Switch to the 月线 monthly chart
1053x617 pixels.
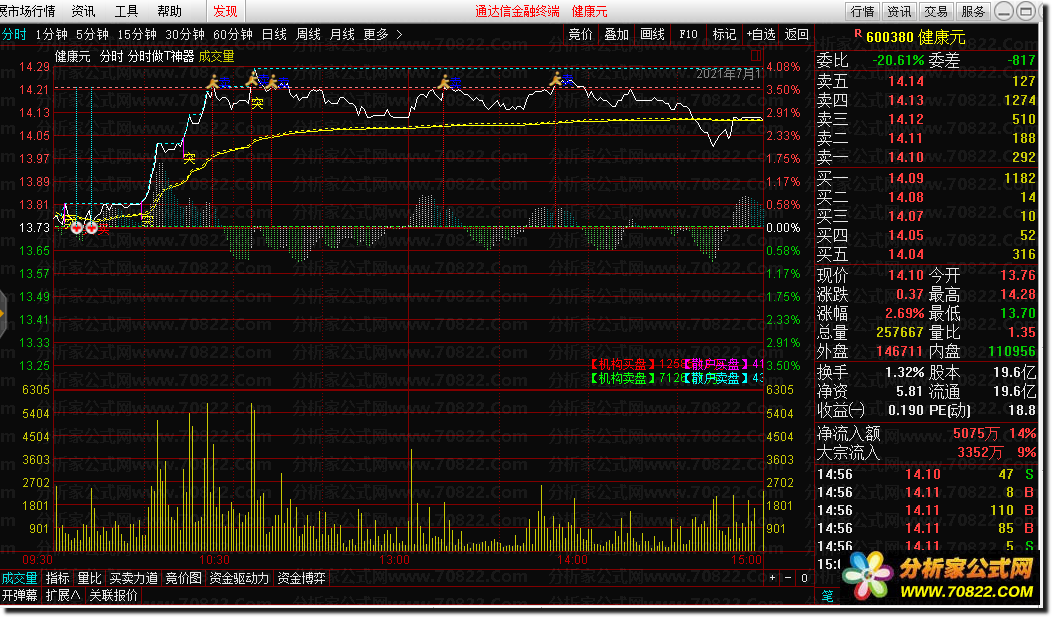point(342,34)
